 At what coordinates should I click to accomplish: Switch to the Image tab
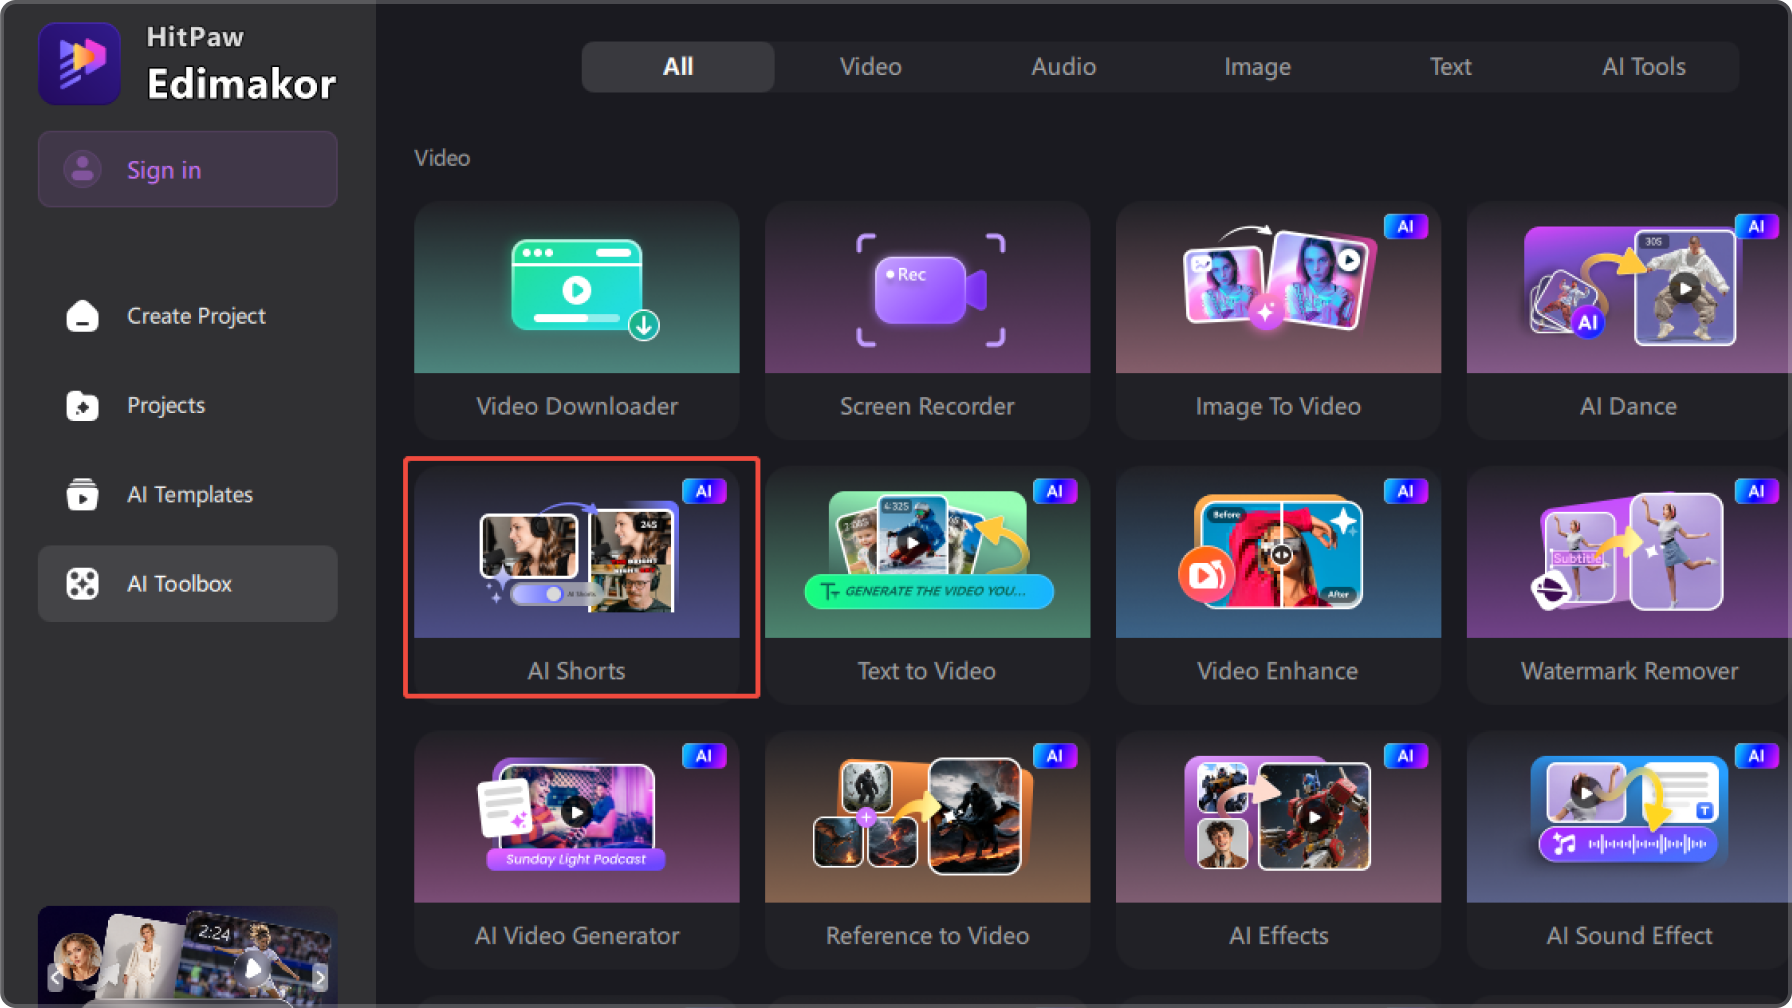(1257, 67)
